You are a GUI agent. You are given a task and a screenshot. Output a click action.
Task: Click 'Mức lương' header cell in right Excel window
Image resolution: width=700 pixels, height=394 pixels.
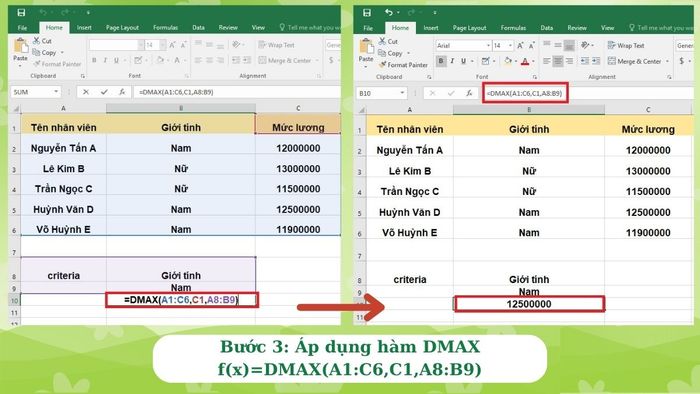pos(648,129)
